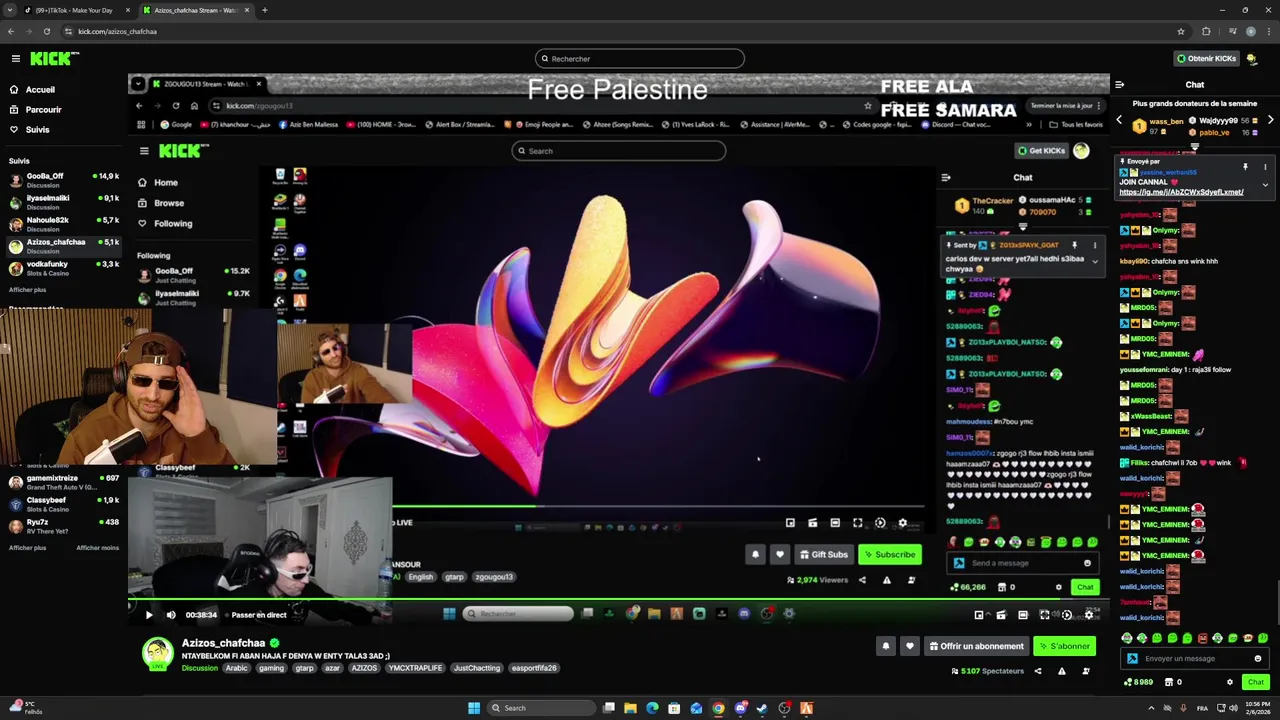This screenshot has height=720, width=1280.
Task: Bookmark the page with the star icon
Action: click(1180, 31)
